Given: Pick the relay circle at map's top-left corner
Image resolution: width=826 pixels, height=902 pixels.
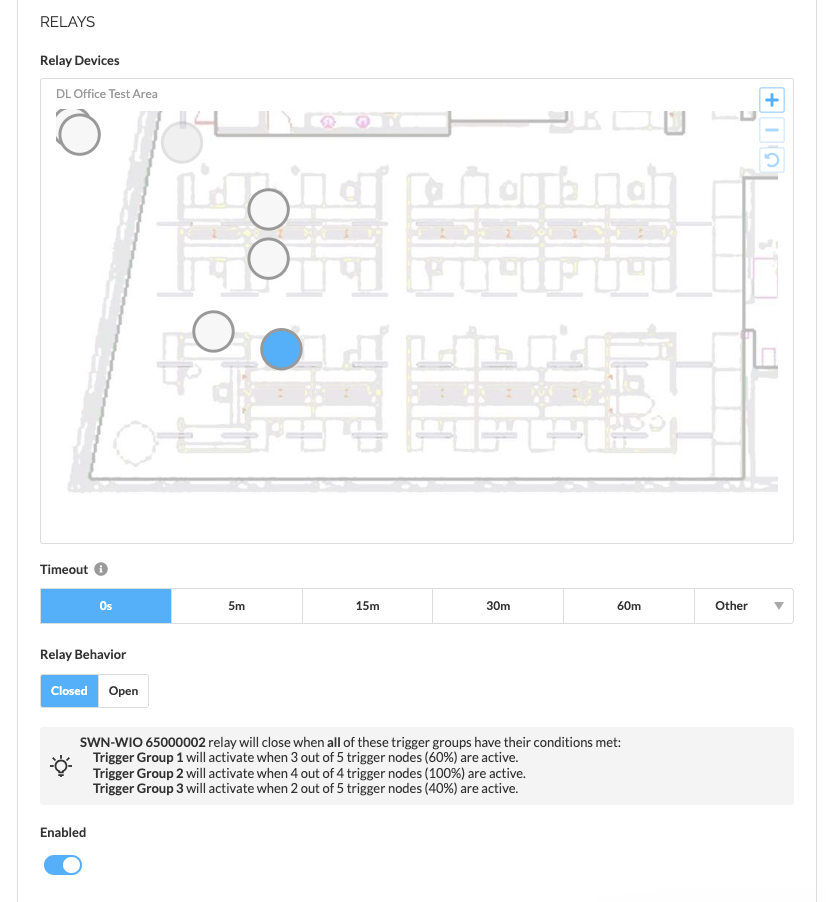Looking at the screenshot, I should pyautogui.click(x=79, y=134).
